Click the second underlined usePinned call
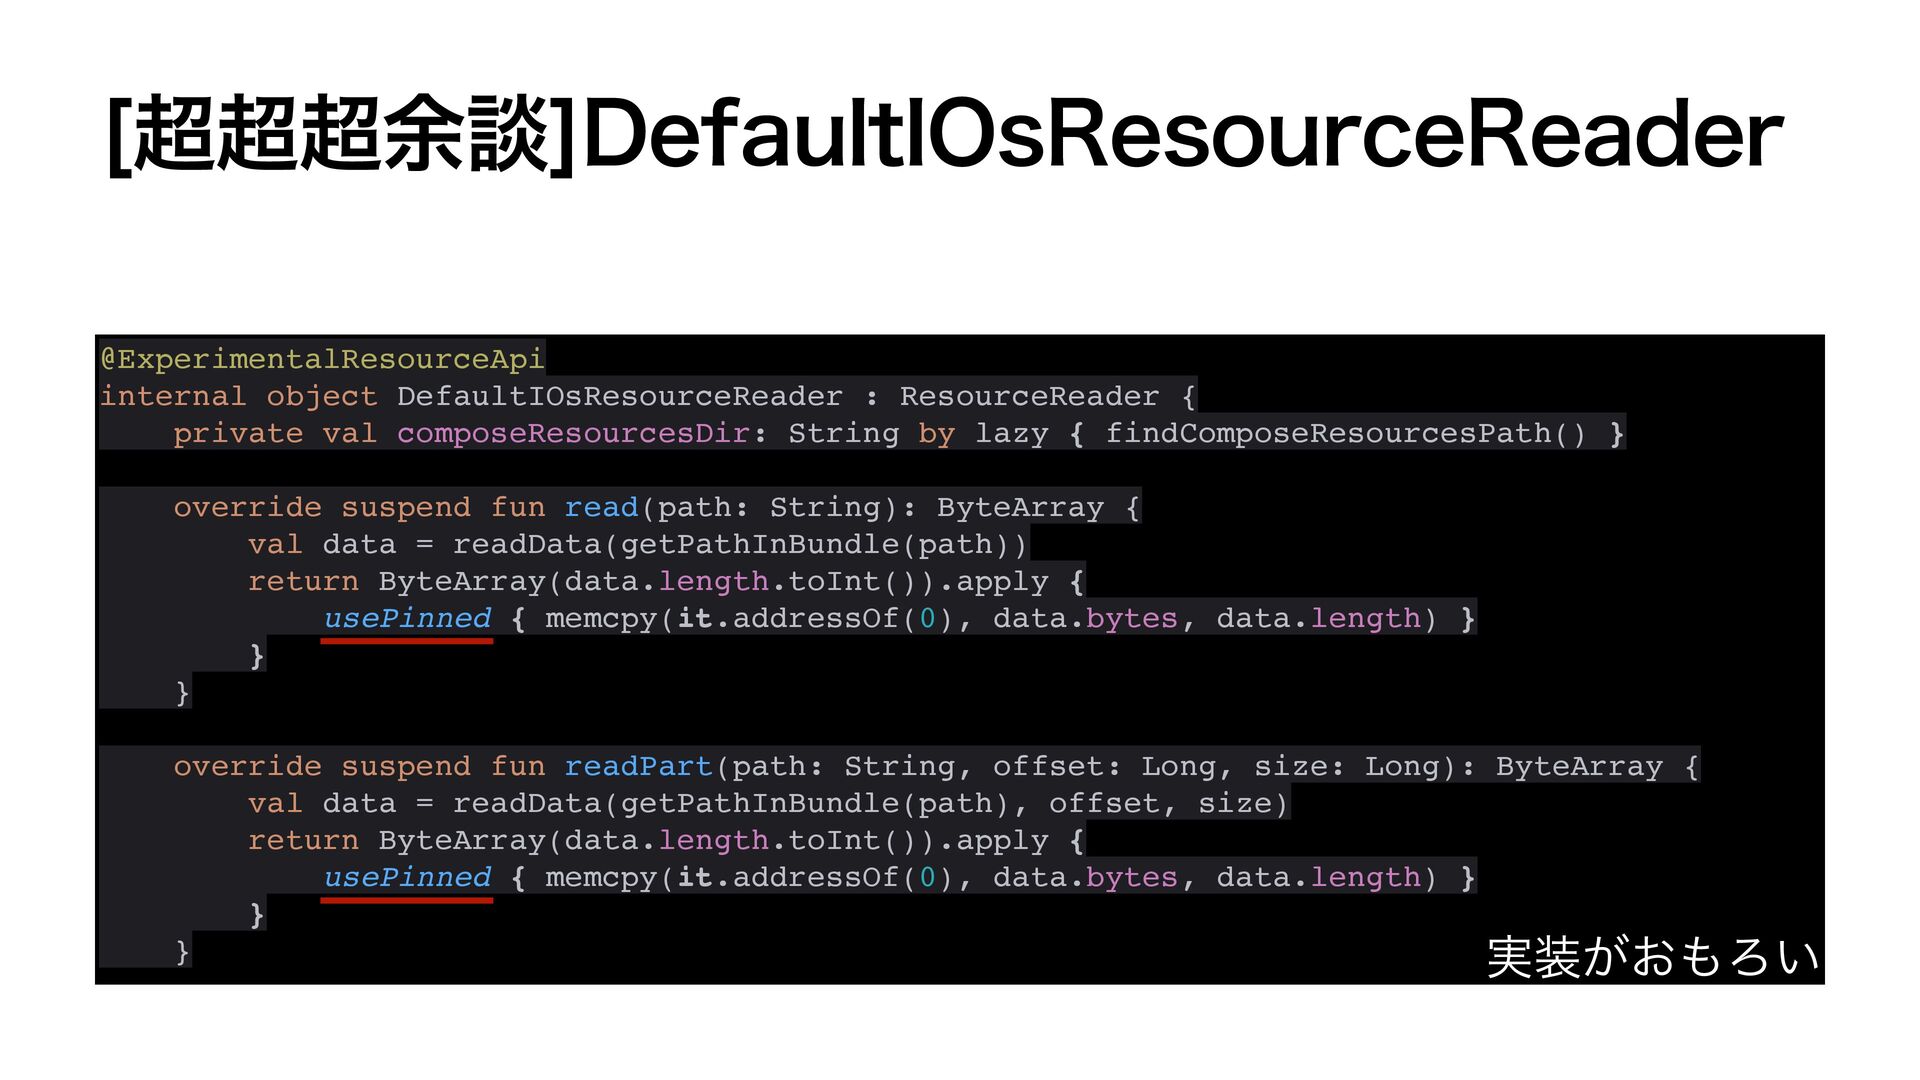This screenshot has height=1080, width=1920. [407, 877]
